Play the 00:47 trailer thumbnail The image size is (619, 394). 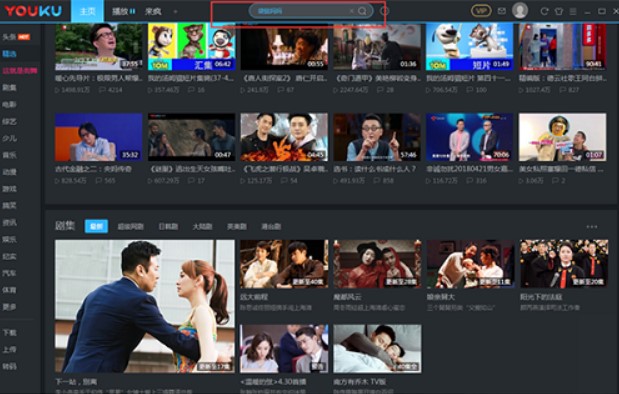pos(191,137)
